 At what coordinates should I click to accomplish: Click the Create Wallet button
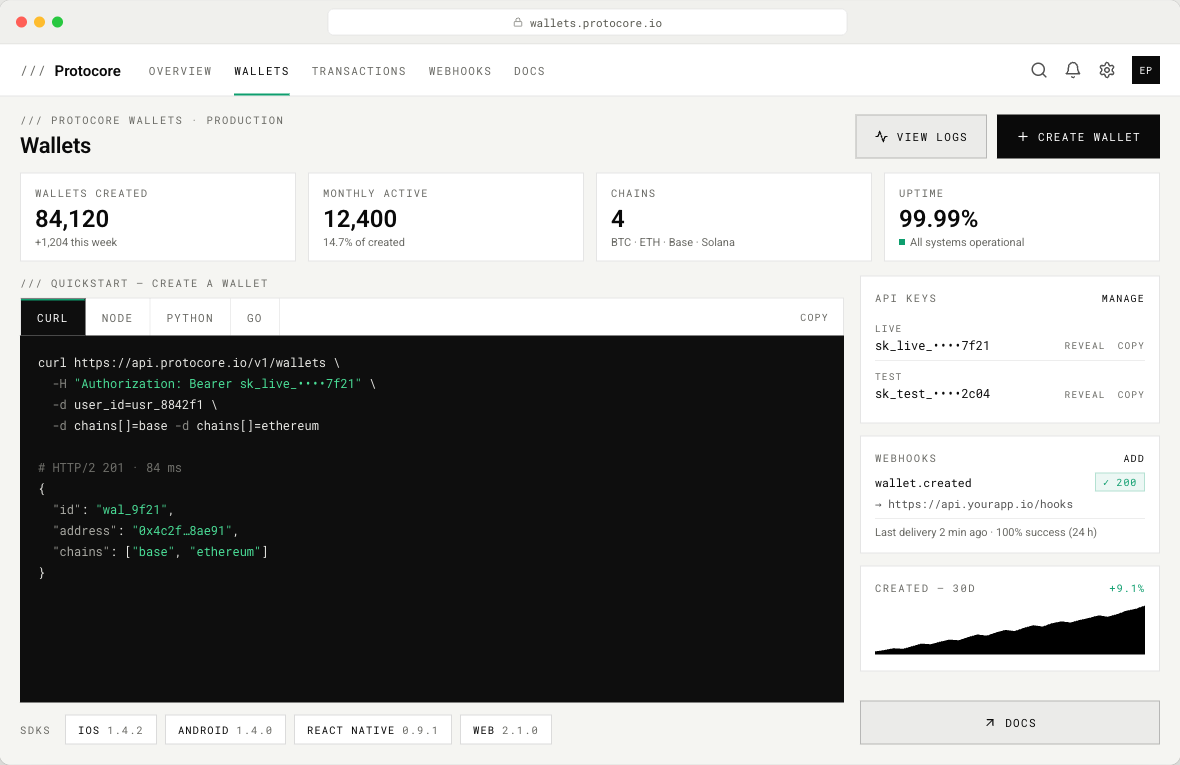(x=1078, y=137)
